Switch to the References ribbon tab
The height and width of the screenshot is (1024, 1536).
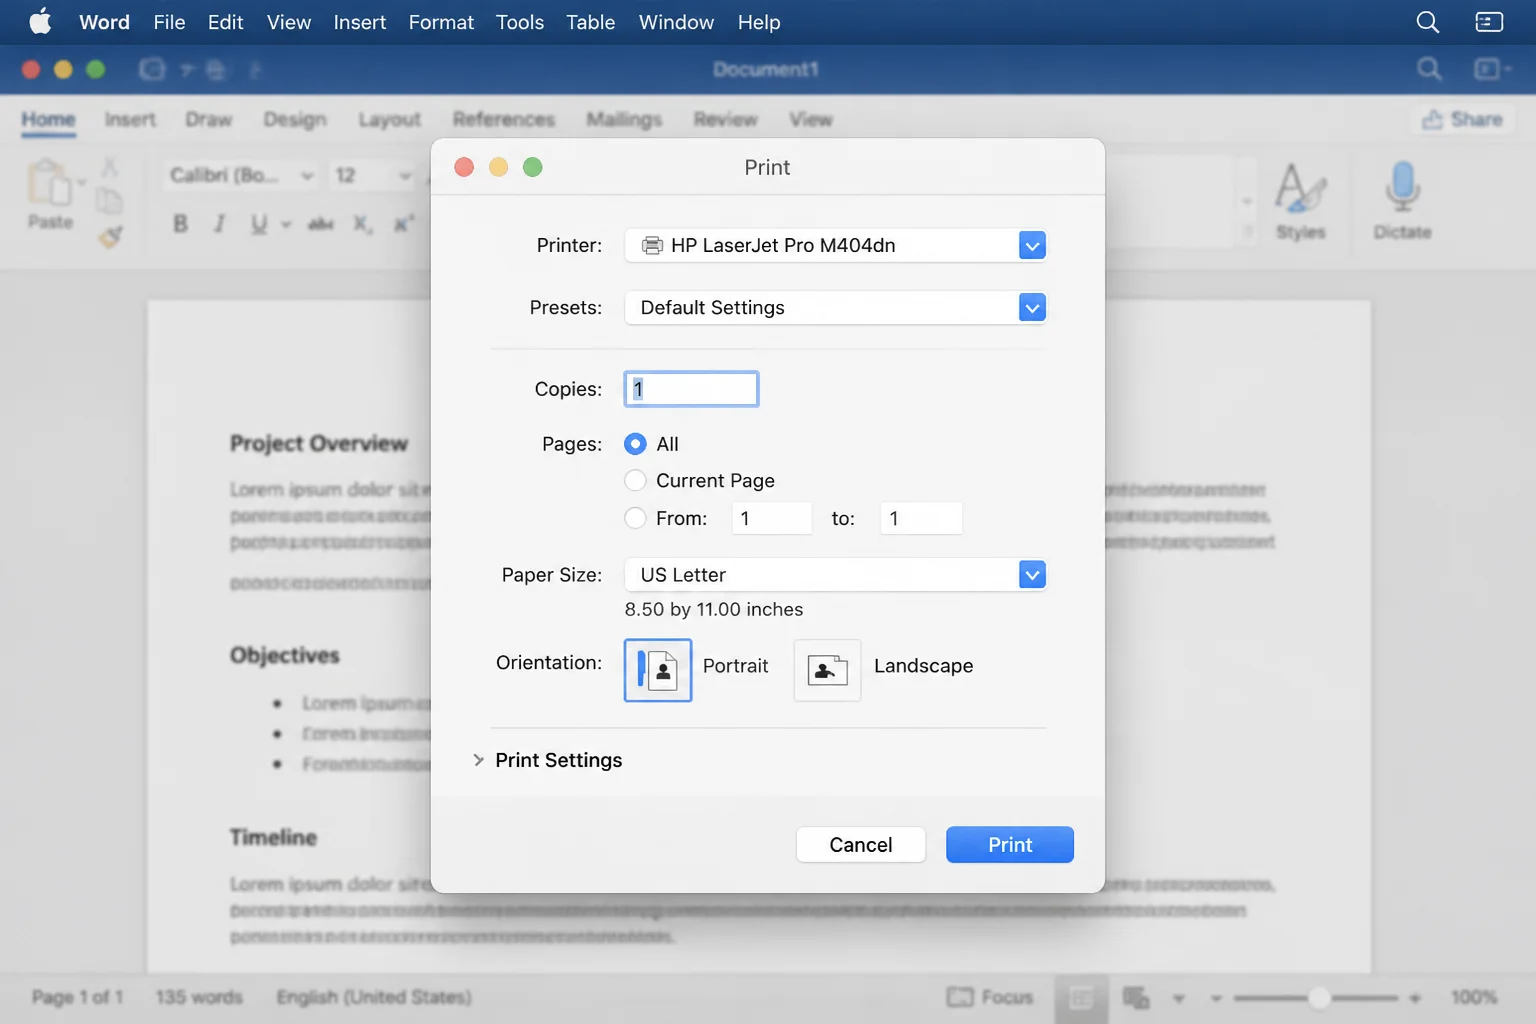(503, 120)
